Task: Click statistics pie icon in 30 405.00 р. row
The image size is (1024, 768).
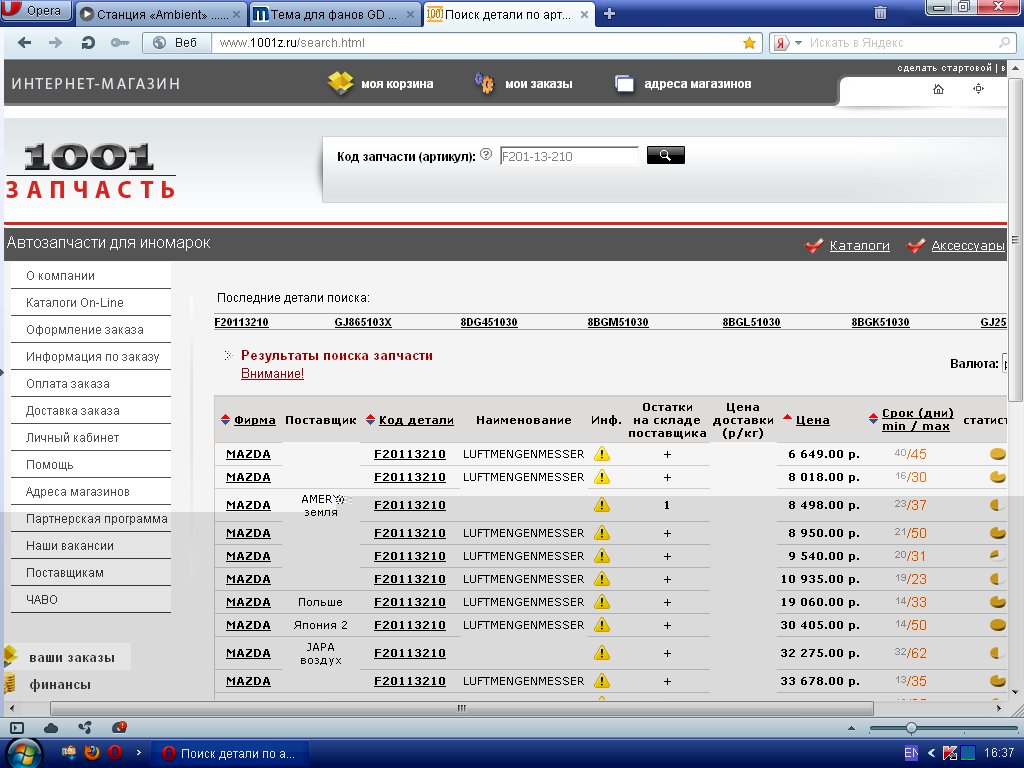Action: (x=997, y=625)
